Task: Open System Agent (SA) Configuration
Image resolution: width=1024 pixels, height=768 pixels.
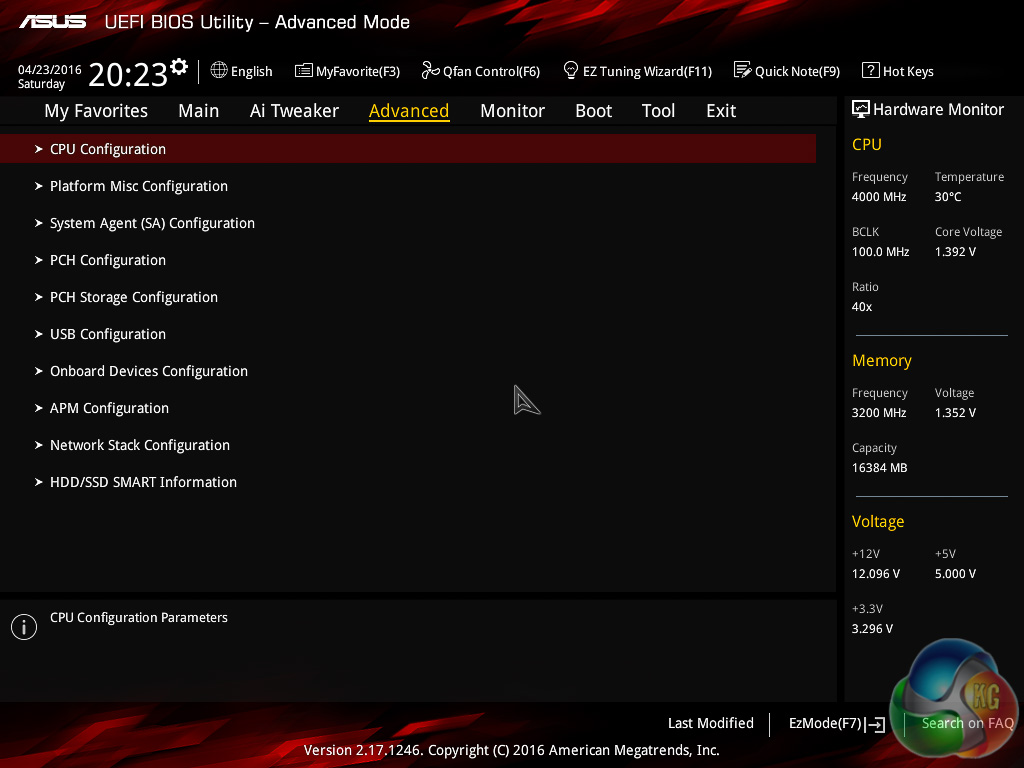Action: 152,223
